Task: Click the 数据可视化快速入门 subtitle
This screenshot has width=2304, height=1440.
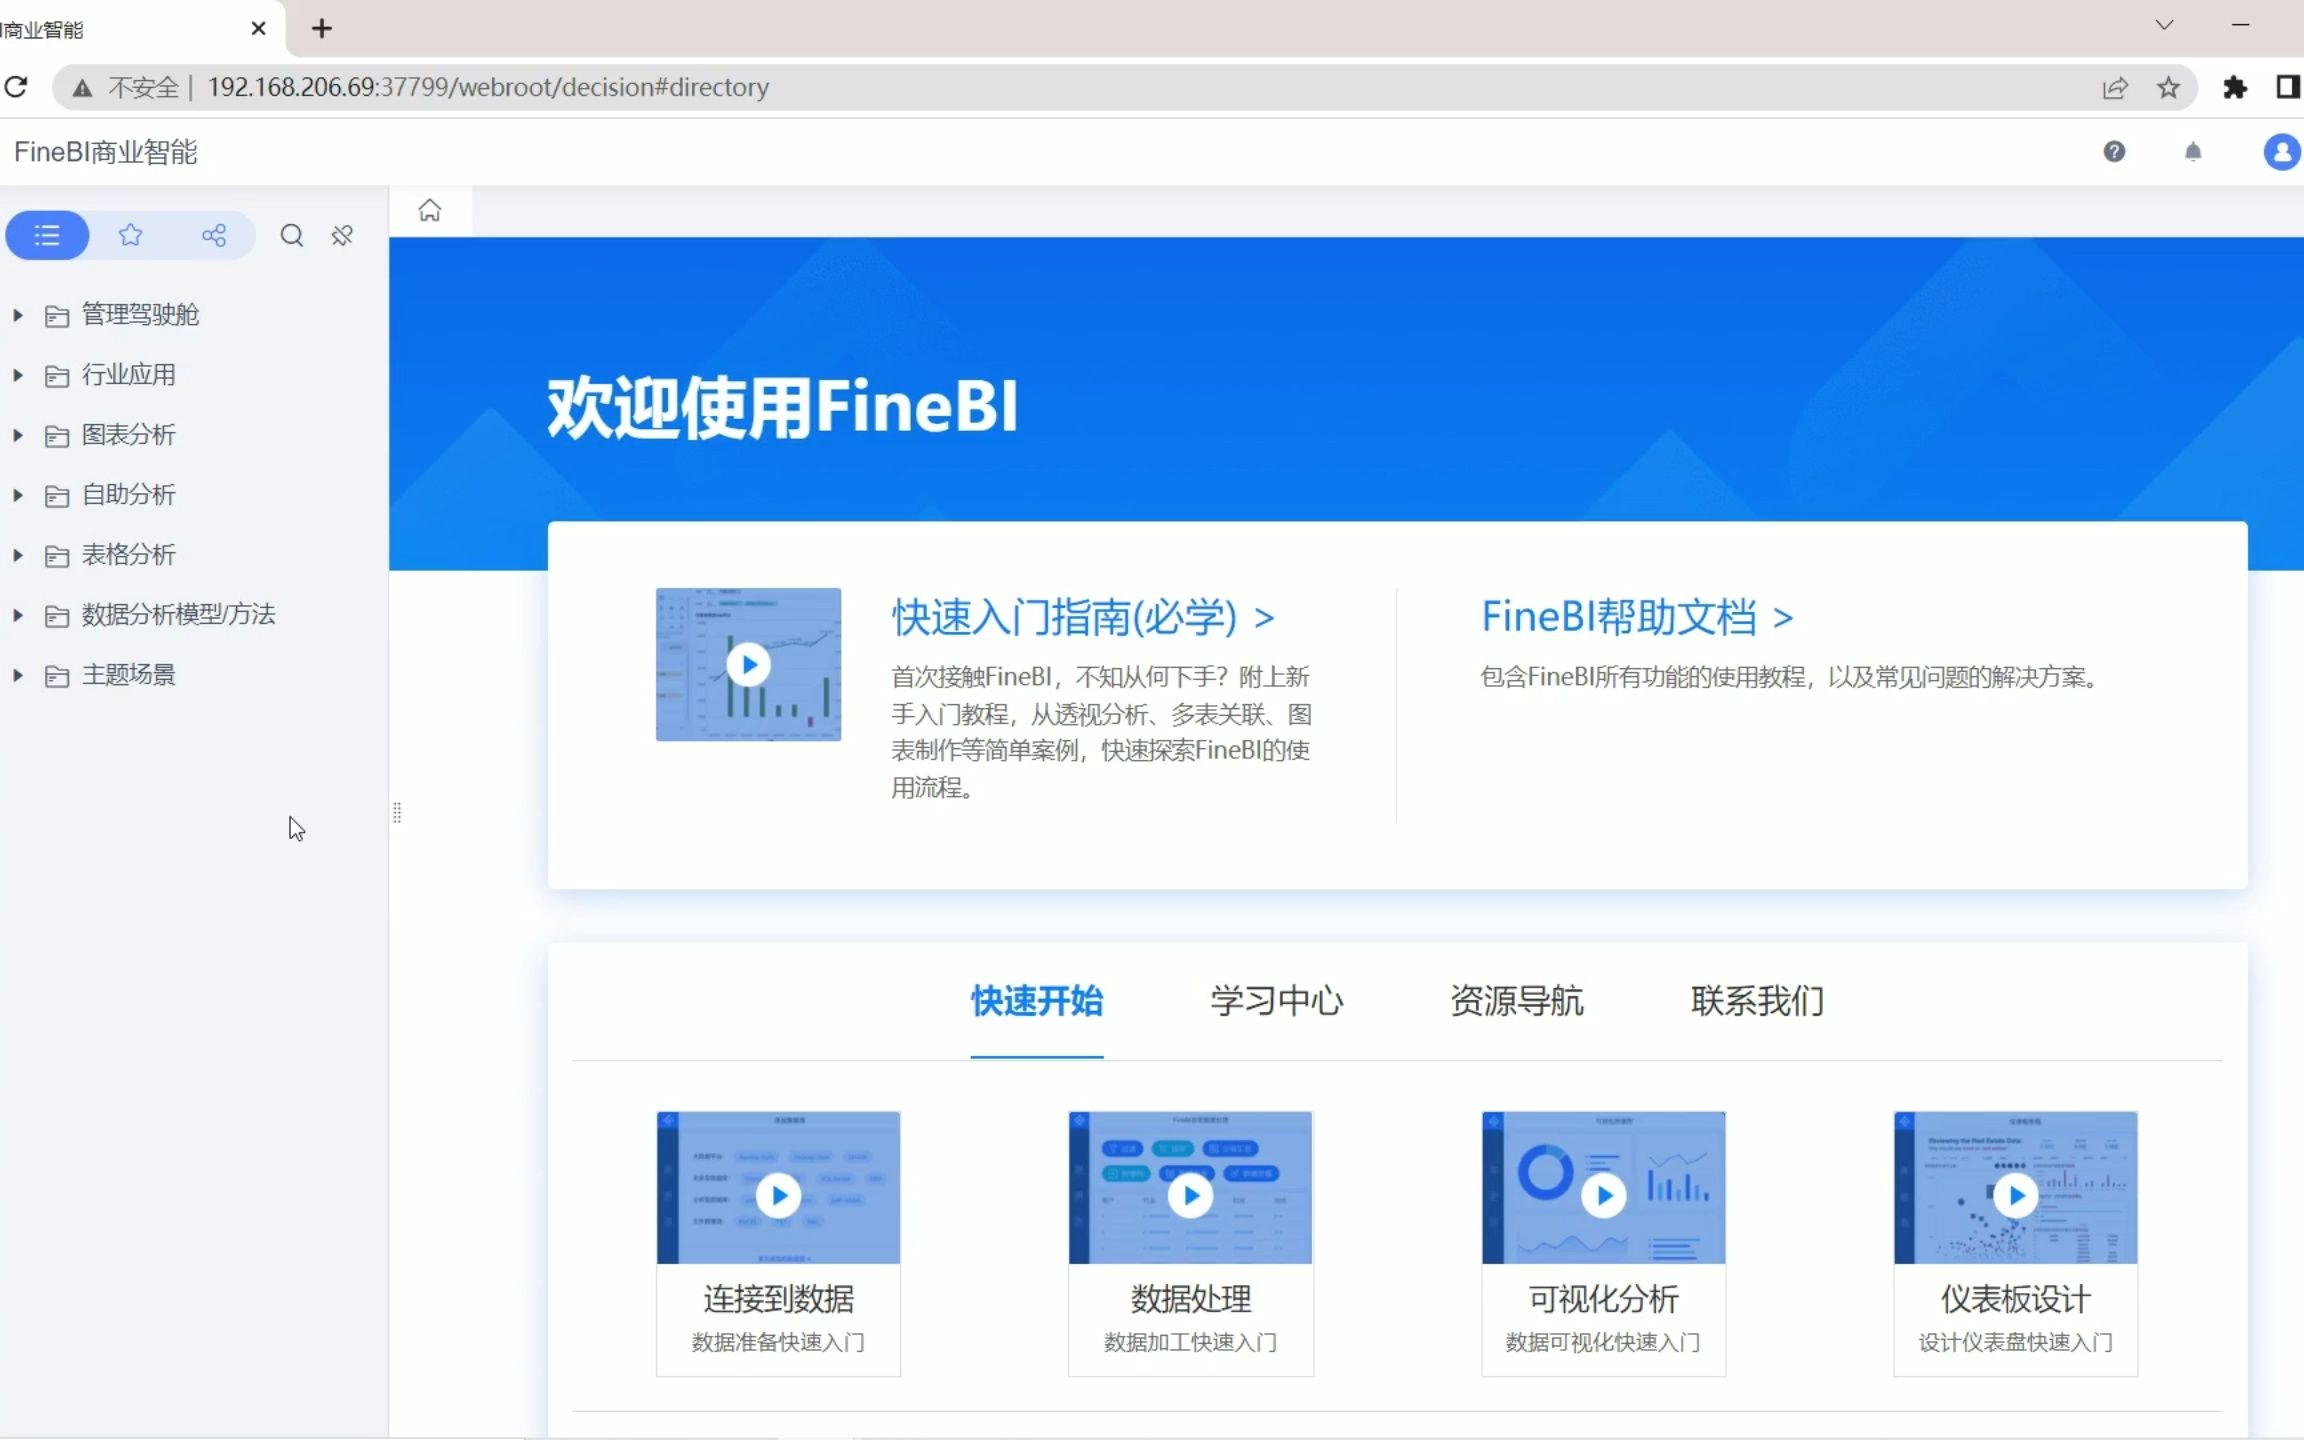Action: 1603,1343
